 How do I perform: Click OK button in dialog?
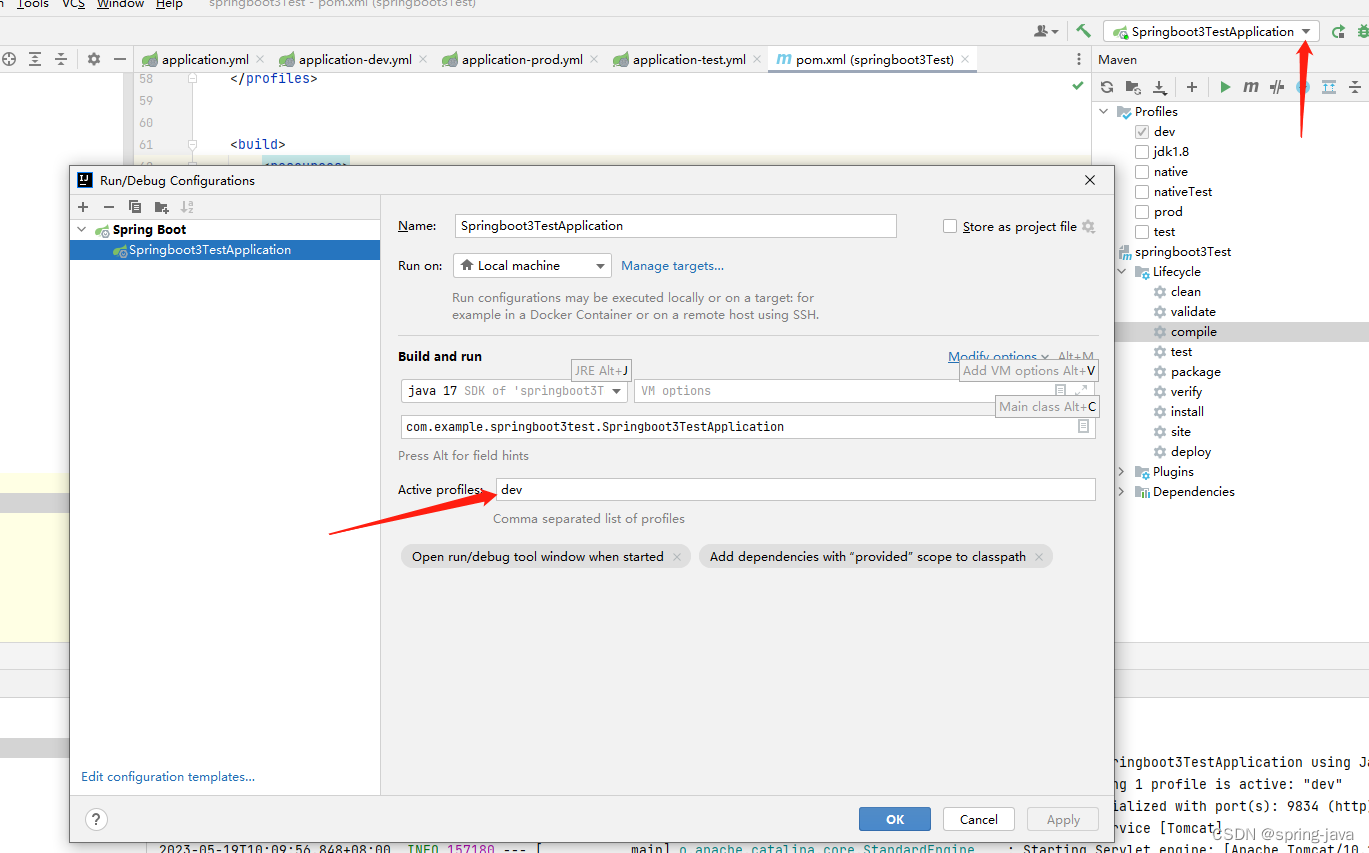coord(895,819)
